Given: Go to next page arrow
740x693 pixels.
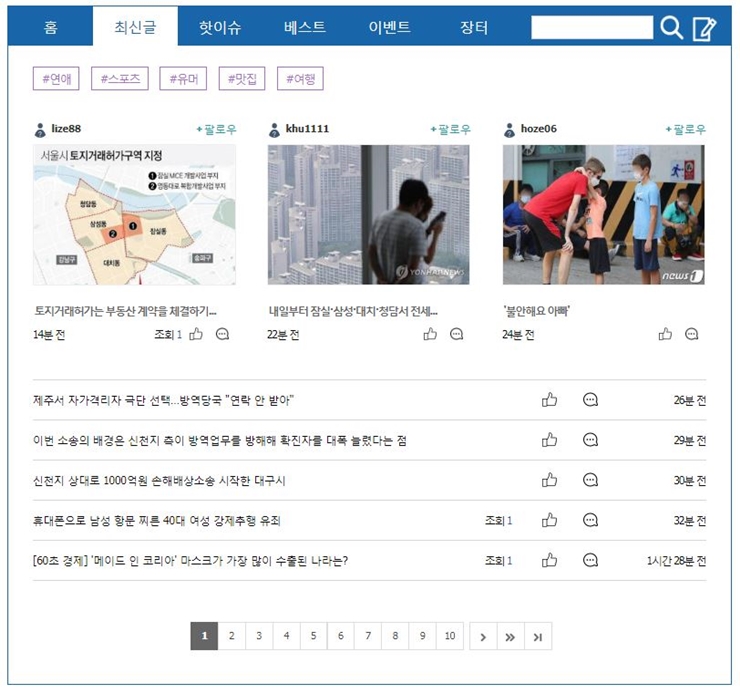Looking at the screenshot, I should pyautogui.click(x=483, y=636).
